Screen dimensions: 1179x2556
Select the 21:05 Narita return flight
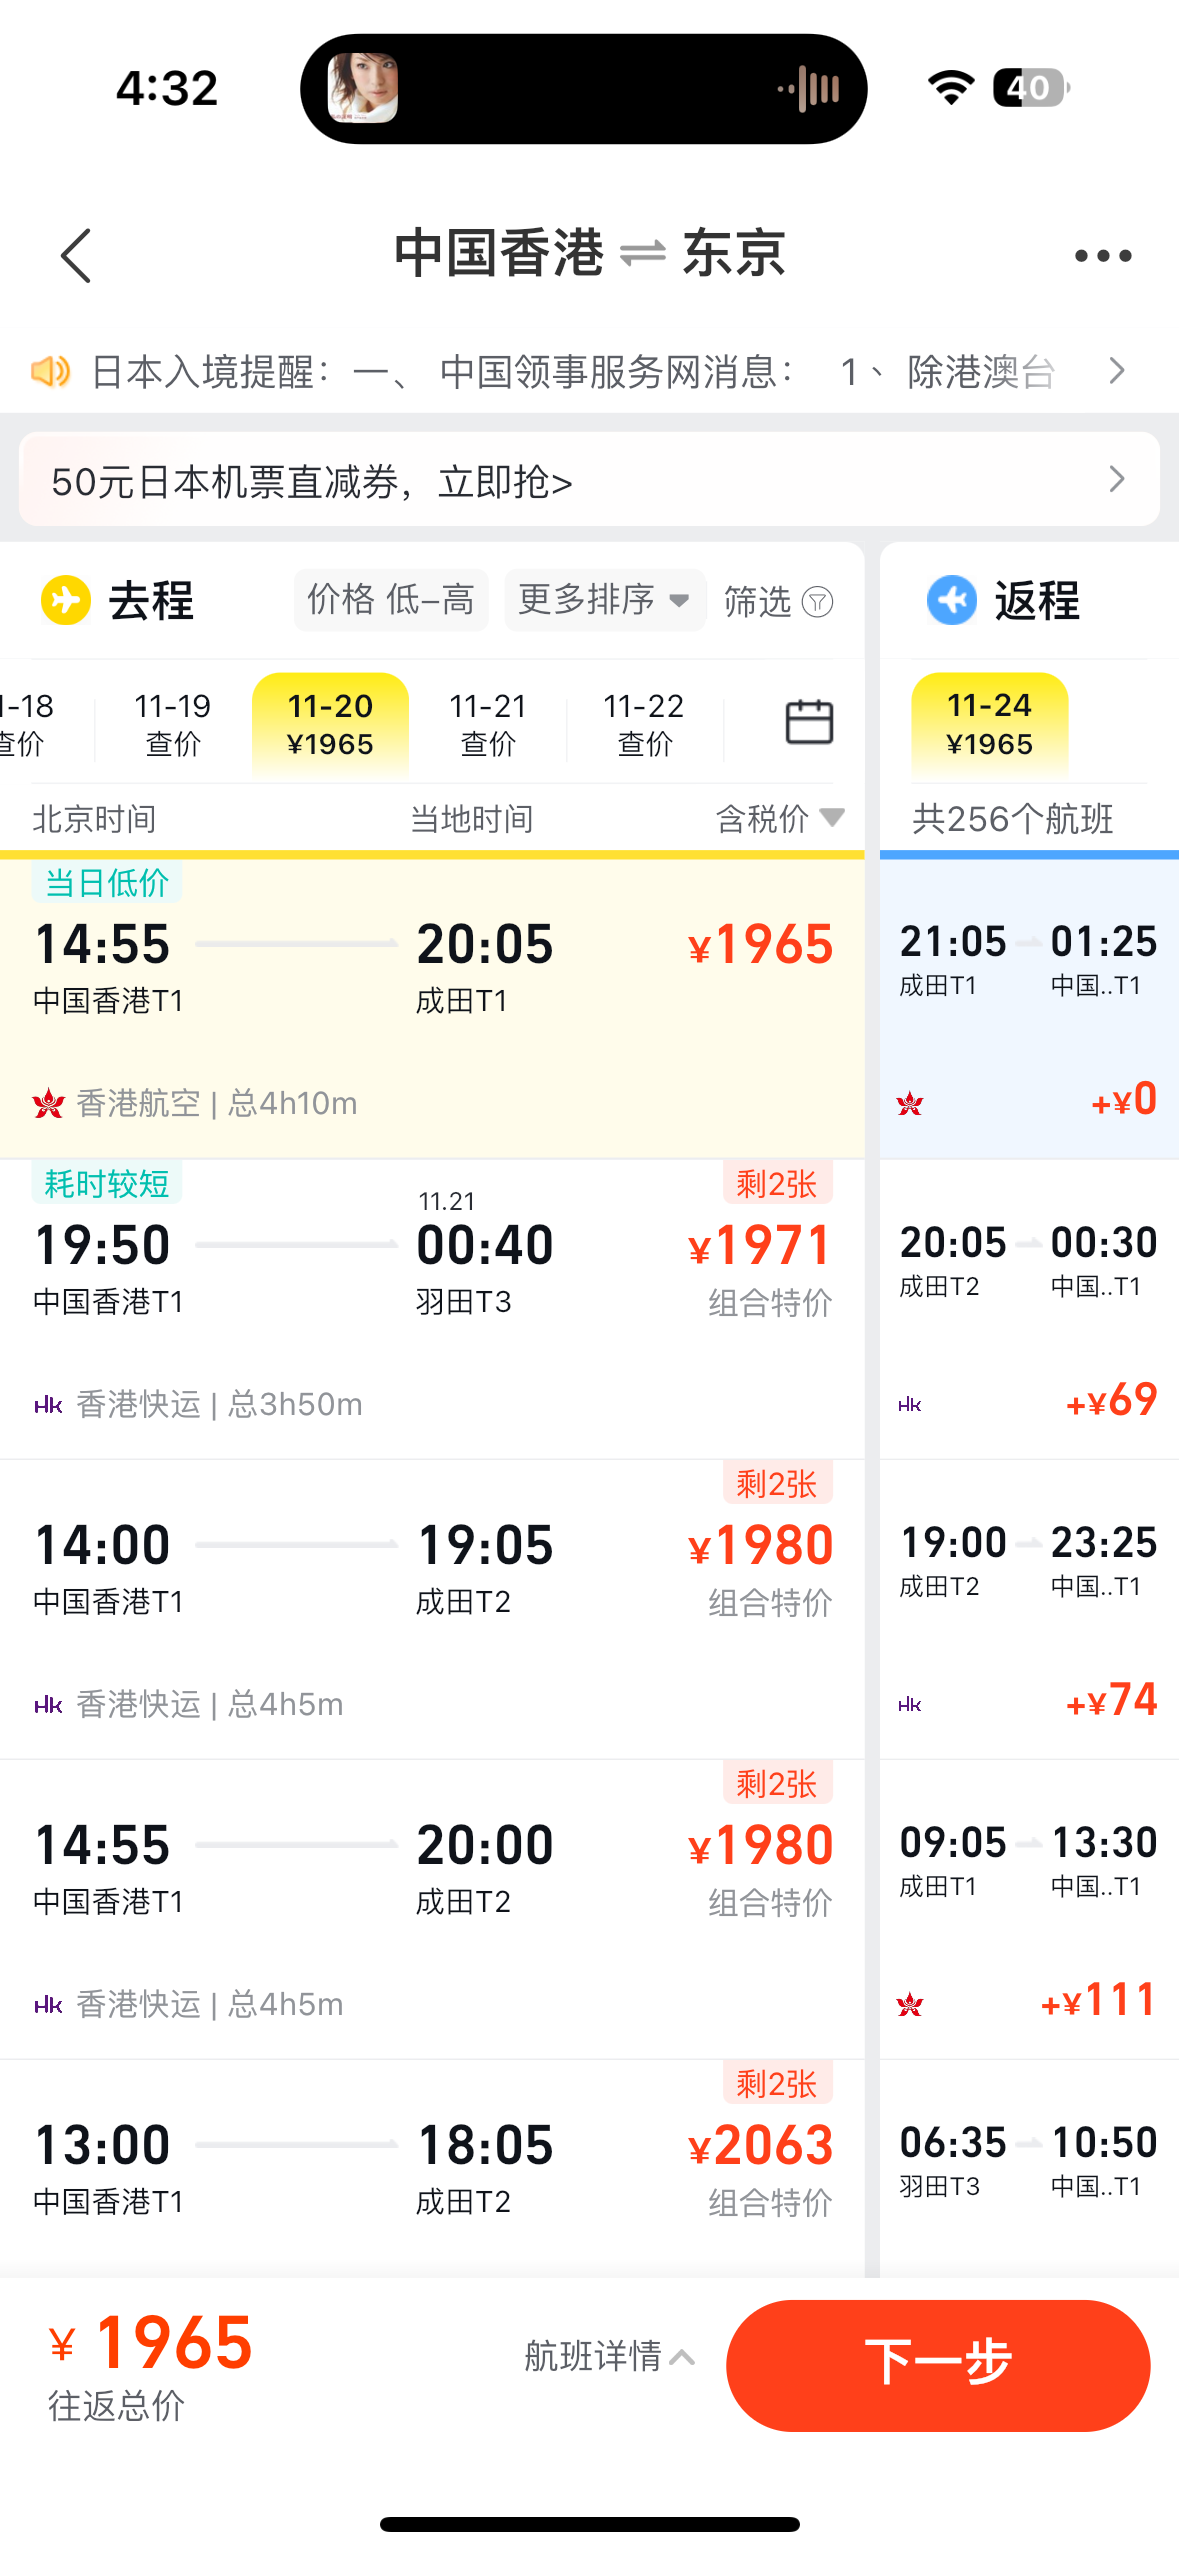coord(1029,1007)
